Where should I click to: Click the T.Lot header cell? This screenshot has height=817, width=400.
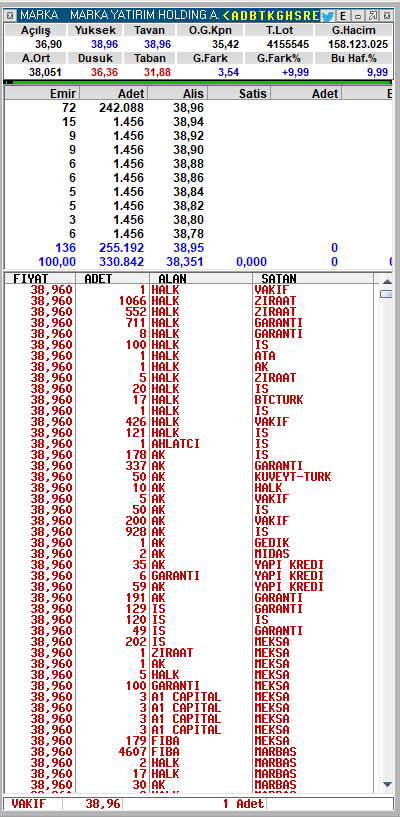tap(278, 30)
